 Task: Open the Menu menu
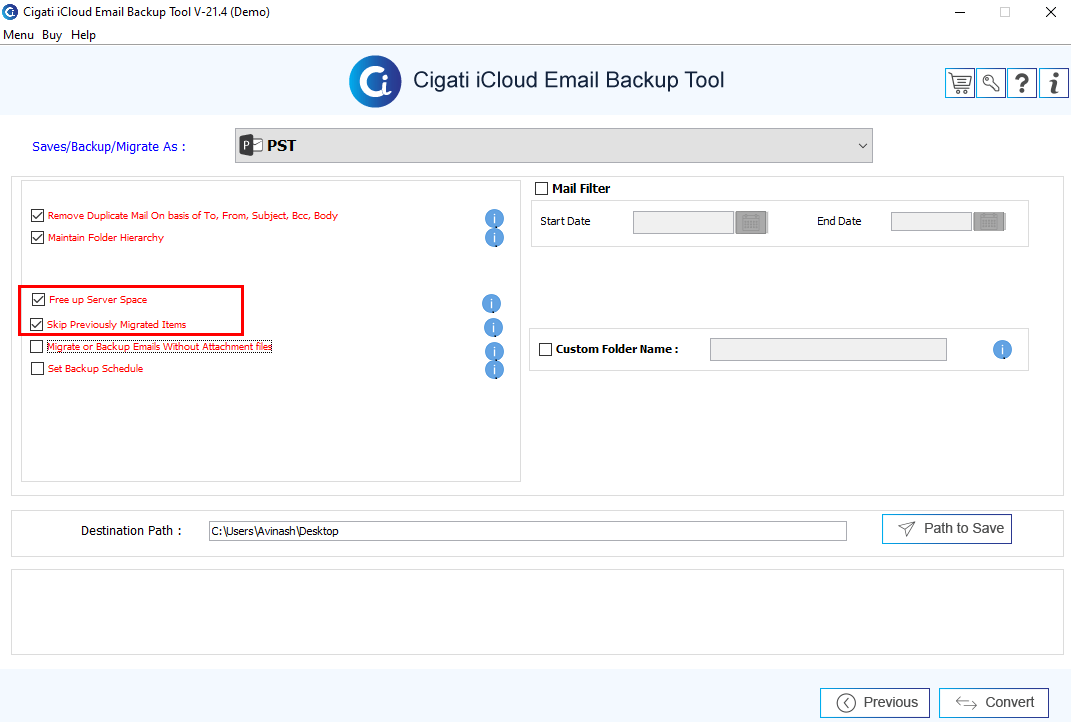click(x=18, y=35)
